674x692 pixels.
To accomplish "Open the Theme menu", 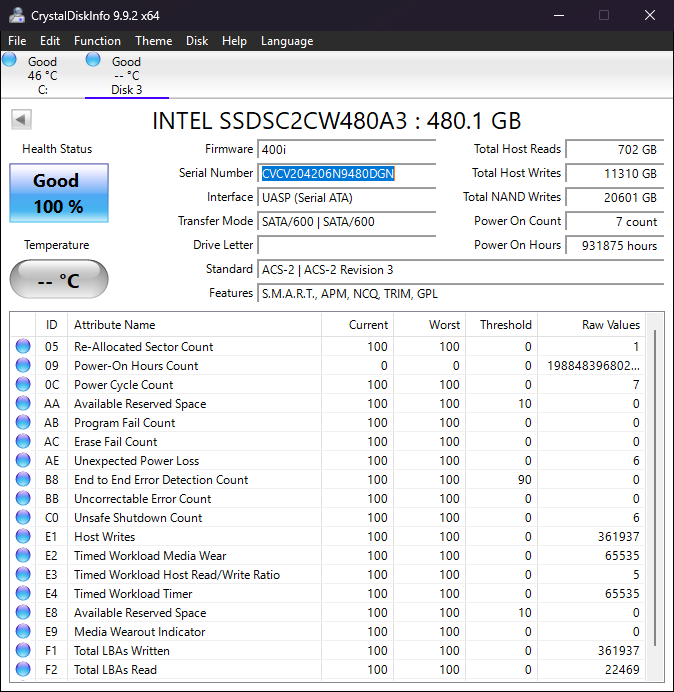I will [154, 41].
